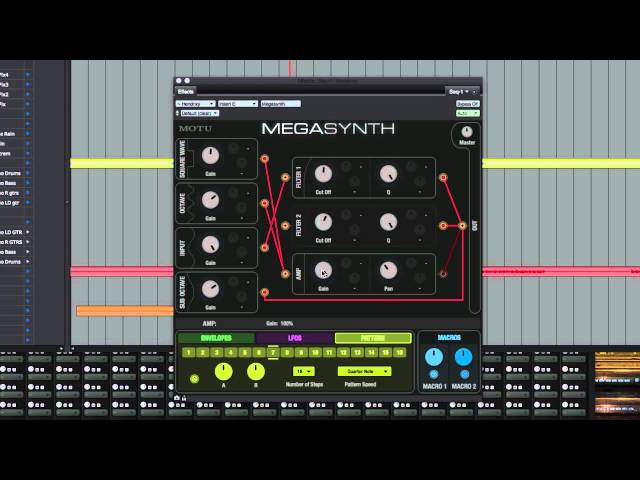The width and height of the screenshot is (640, 480).
Task: Click the pattern A knob
Action: pyautogui.click(x=224, y=371)
